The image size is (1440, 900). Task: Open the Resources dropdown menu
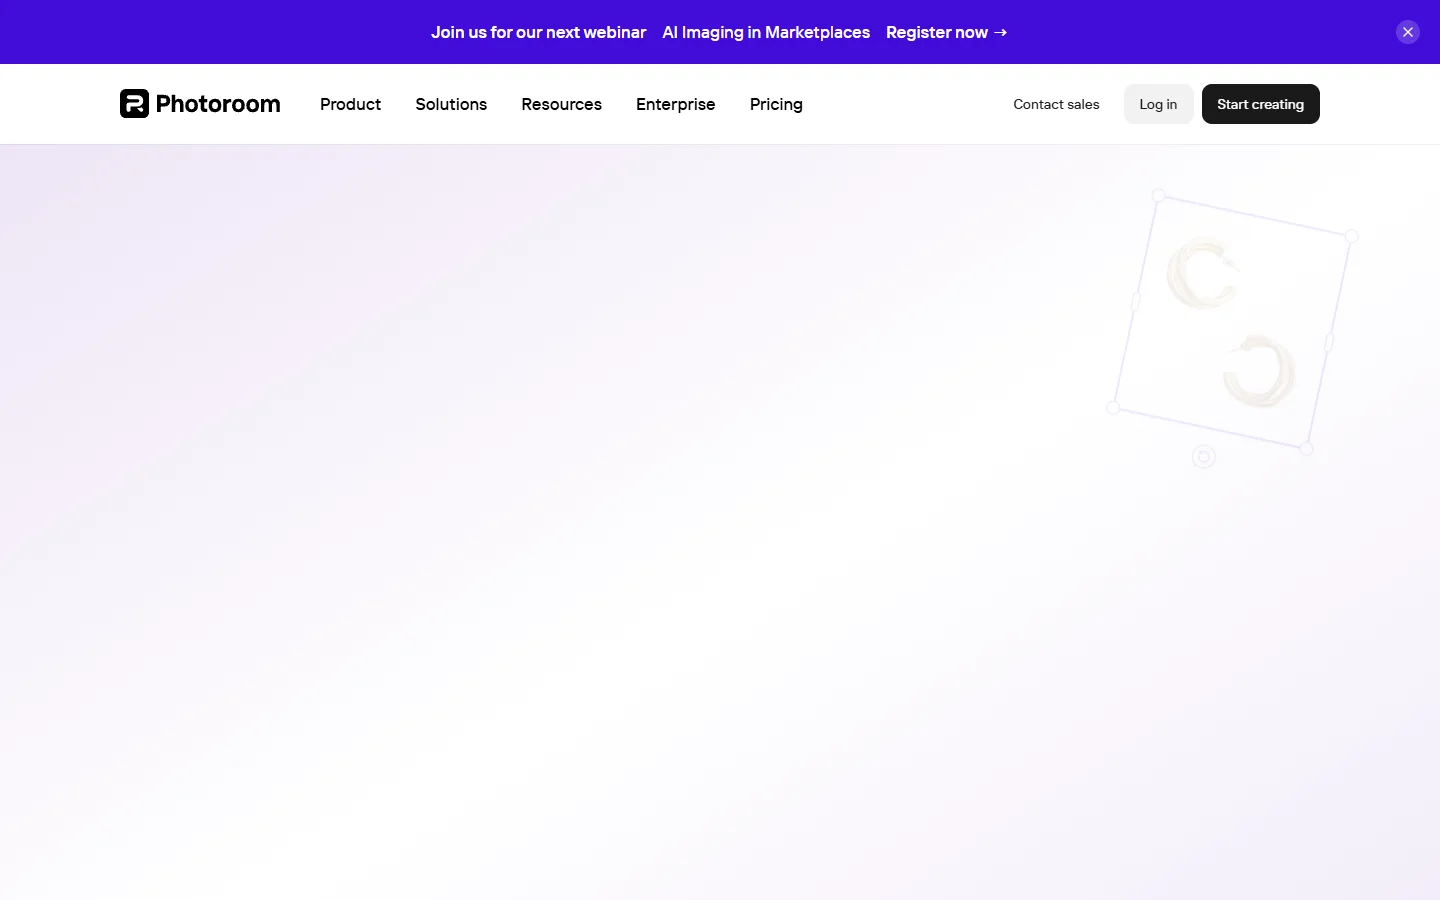click(561, 104)
